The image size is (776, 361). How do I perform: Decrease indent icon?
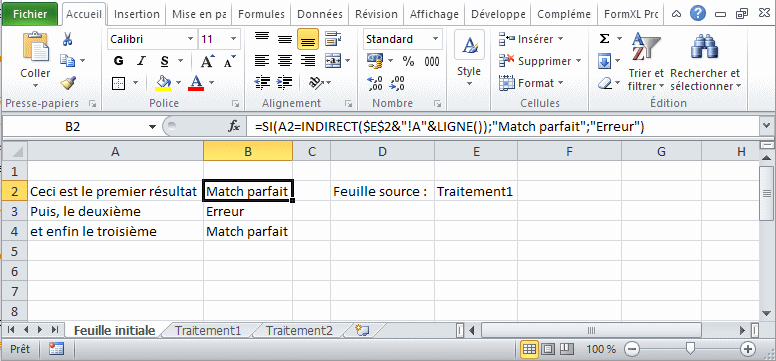[x=261, y=83]
